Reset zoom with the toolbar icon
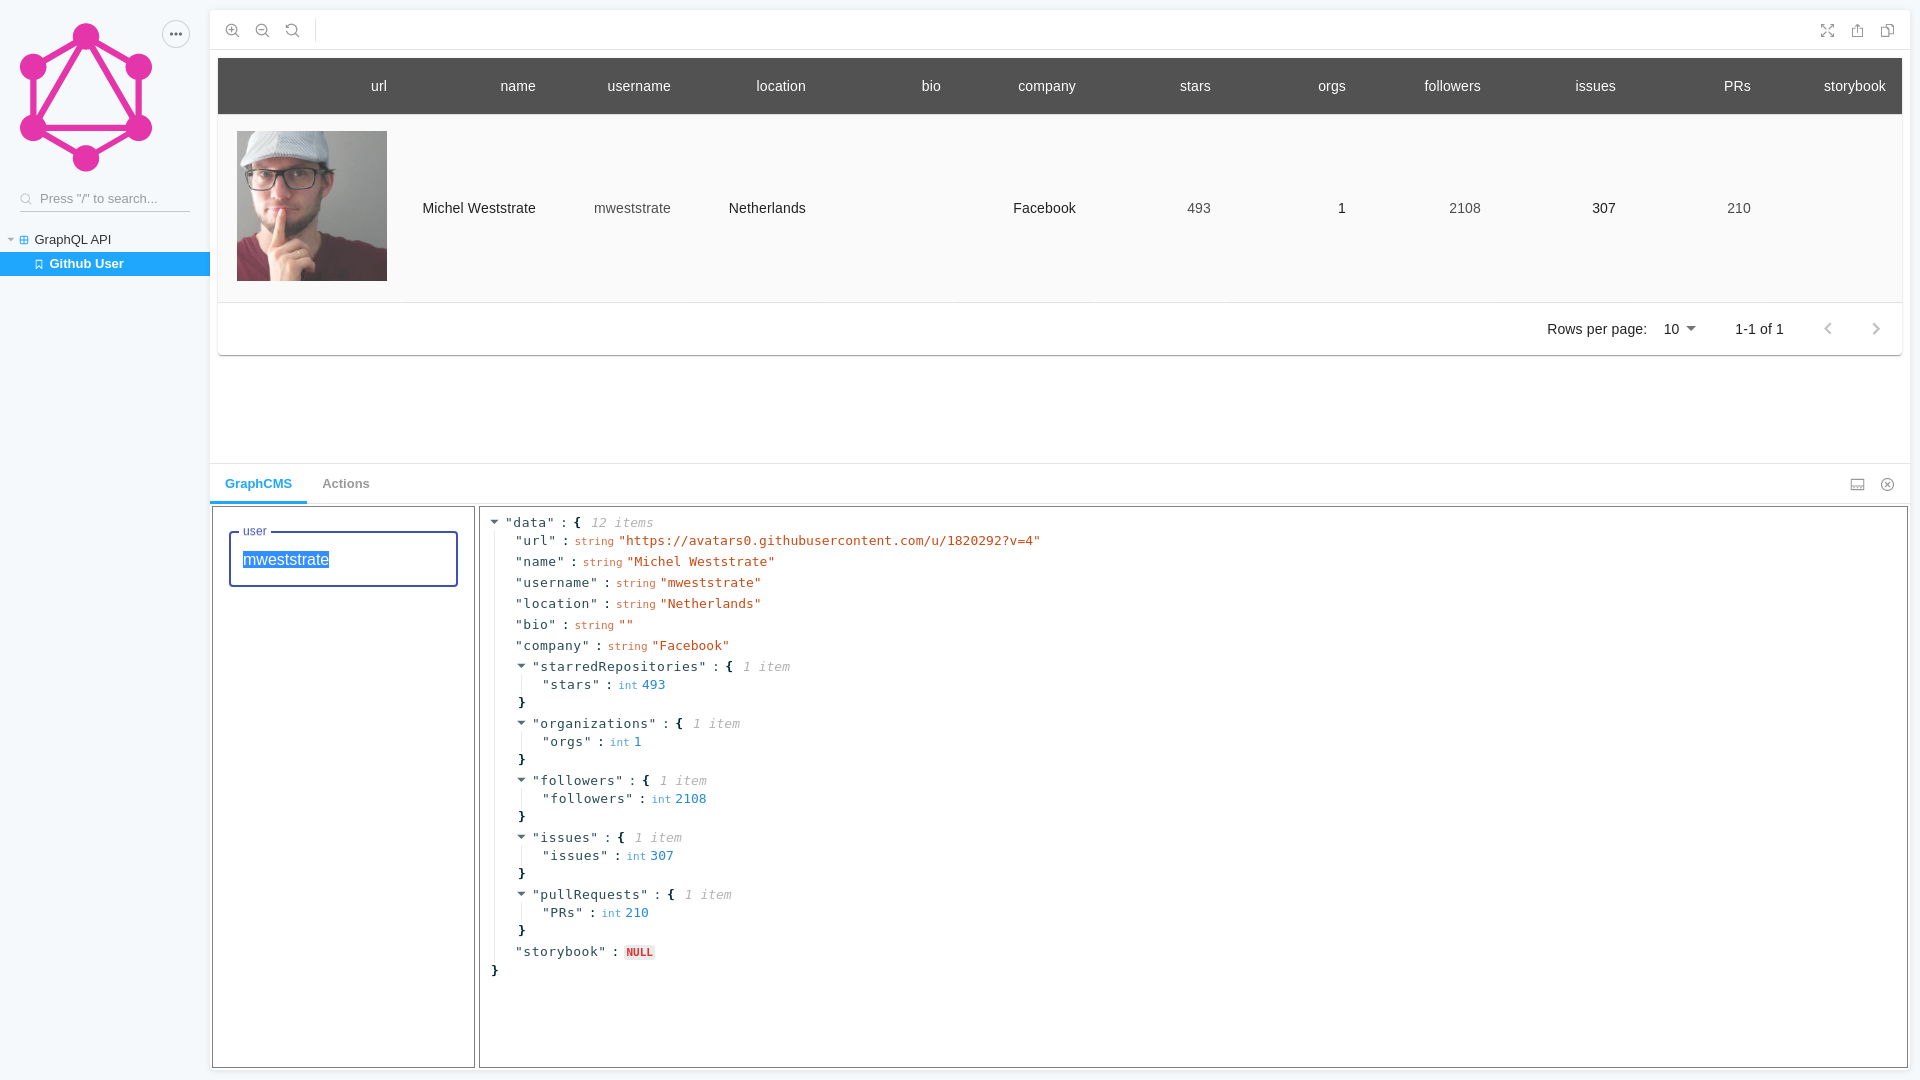The width and height of the screenshot is (1920, 1080). 292,31
